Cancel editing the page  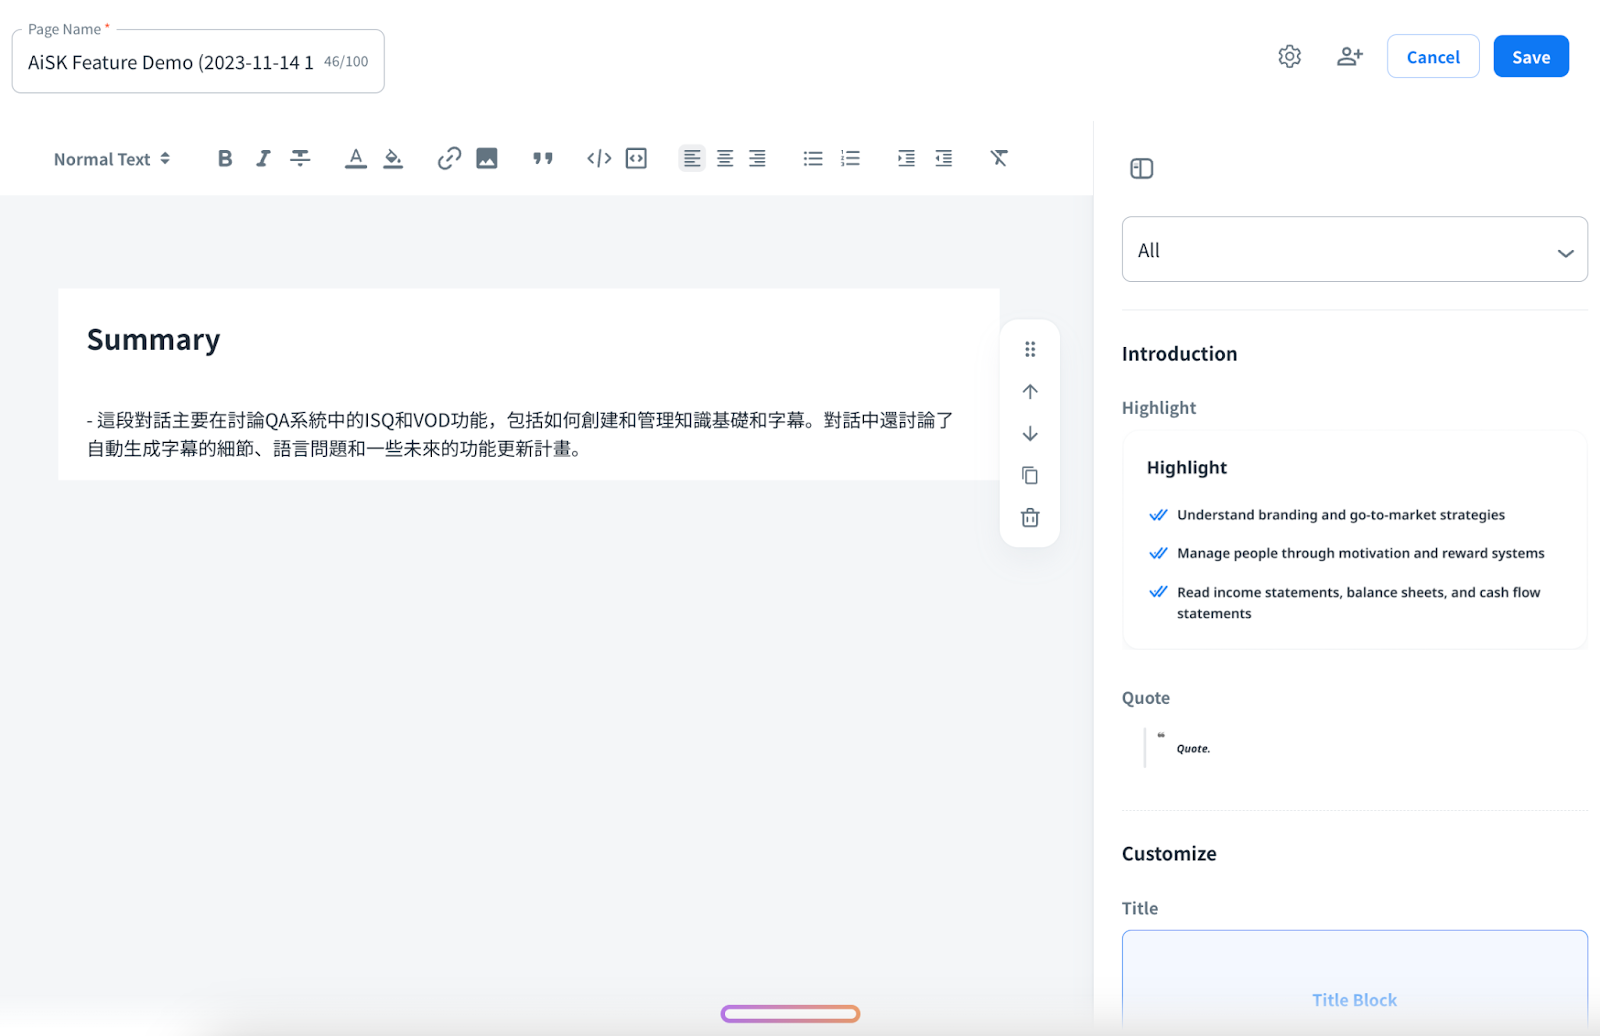point(1432,57)
